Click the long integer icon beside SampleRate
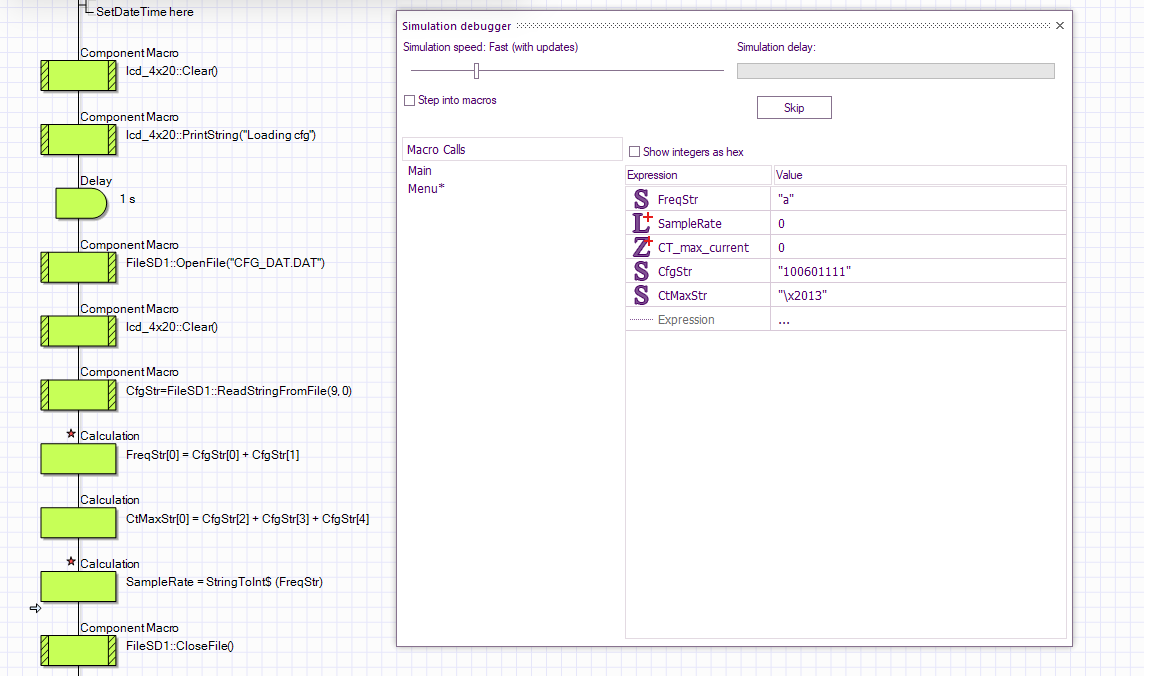This screenshot has height=676, width=1152. [642, 223]
